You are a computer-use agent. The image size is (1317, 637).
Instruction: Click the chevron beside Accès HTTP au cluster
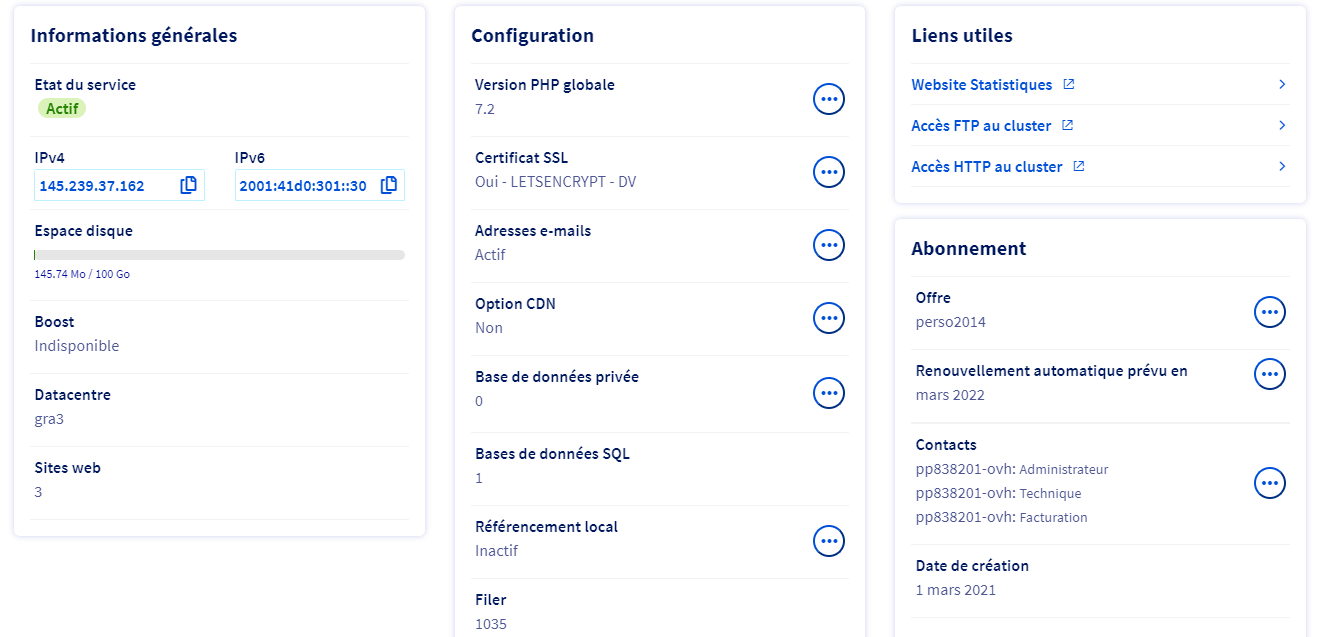pos(1281,167)
